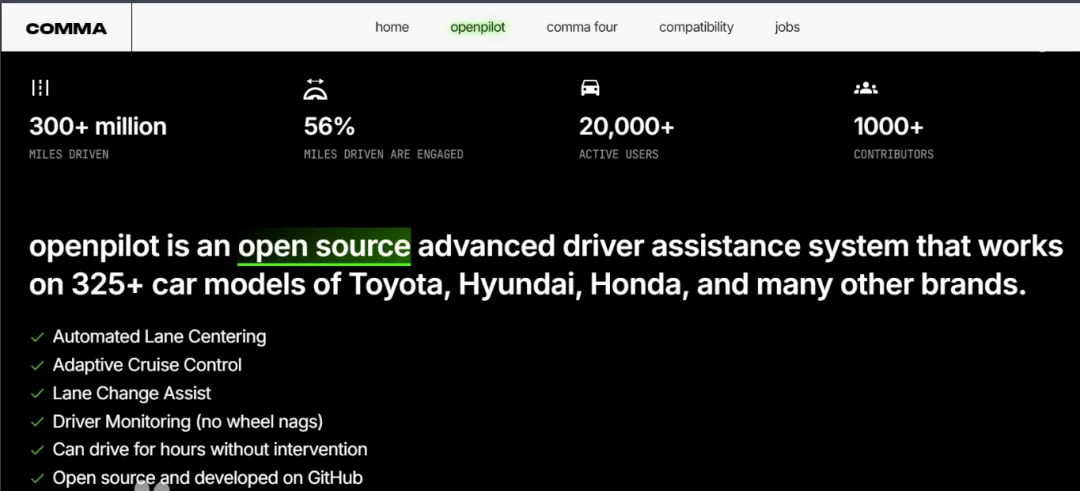
Task: Open the home nav link
Action: [x=392, y=28]
